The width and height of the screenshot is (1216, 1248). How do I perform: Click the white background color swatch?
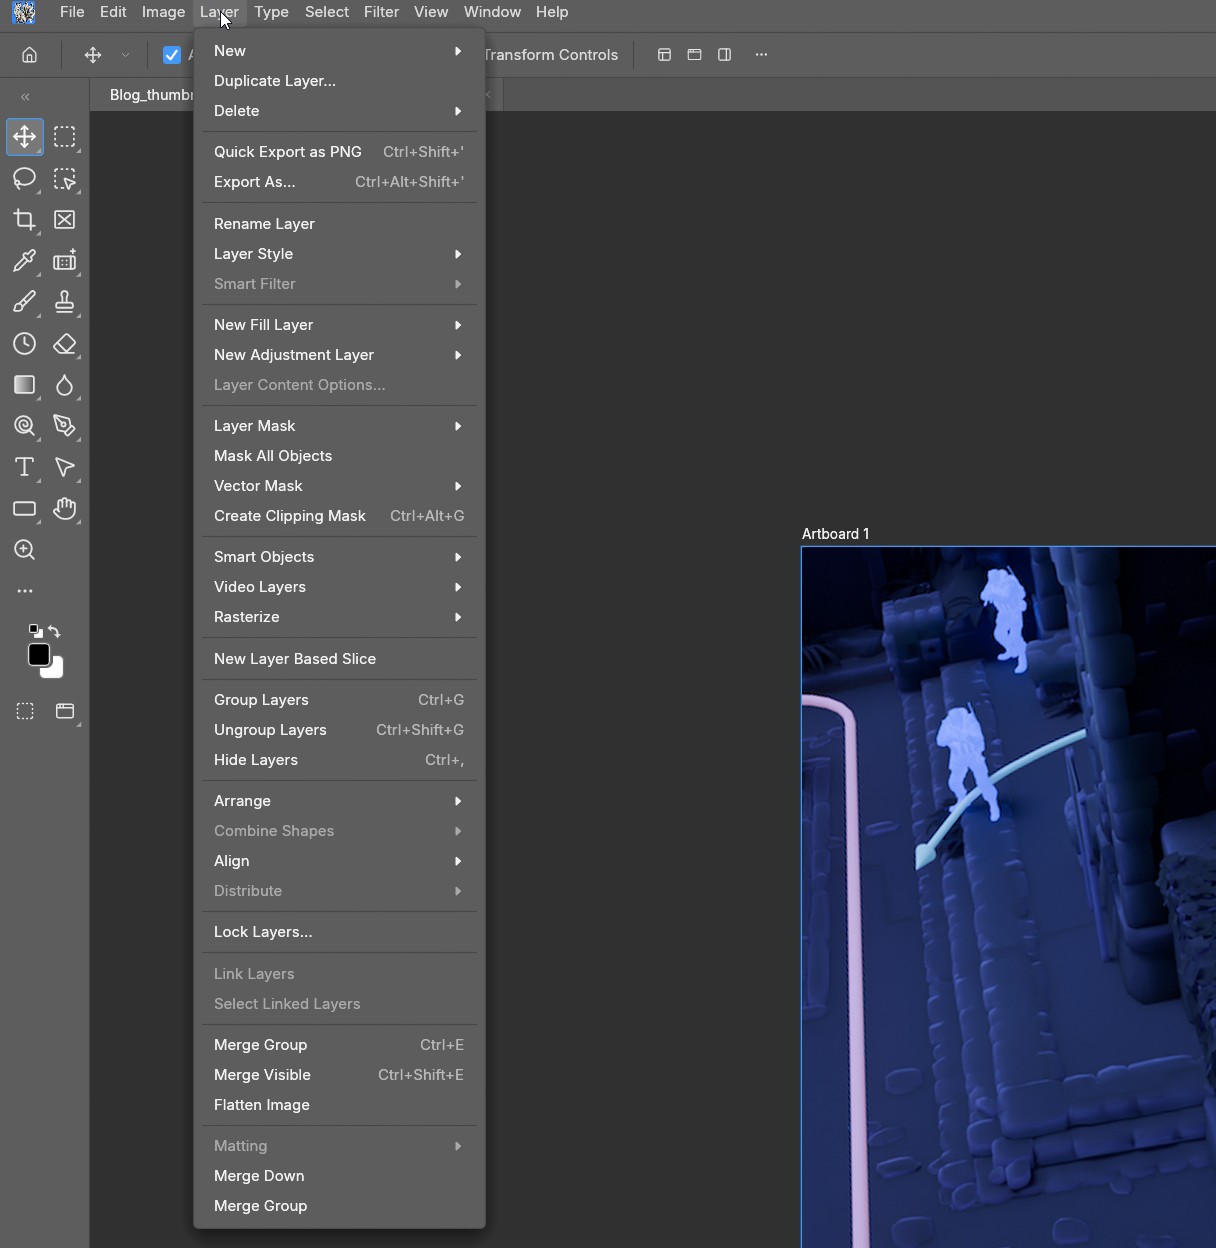[x=55, y=669]
